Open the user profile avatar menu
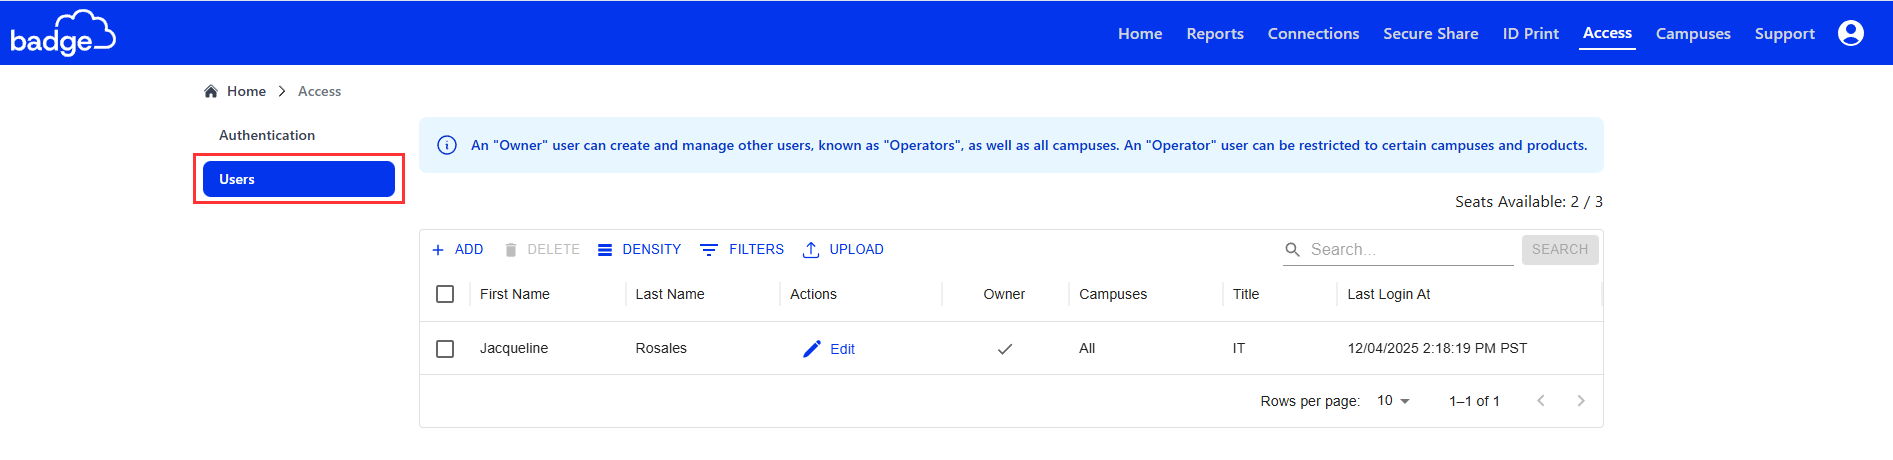The width and height of the screenshot is (1893, 460). pos(1851,33)
